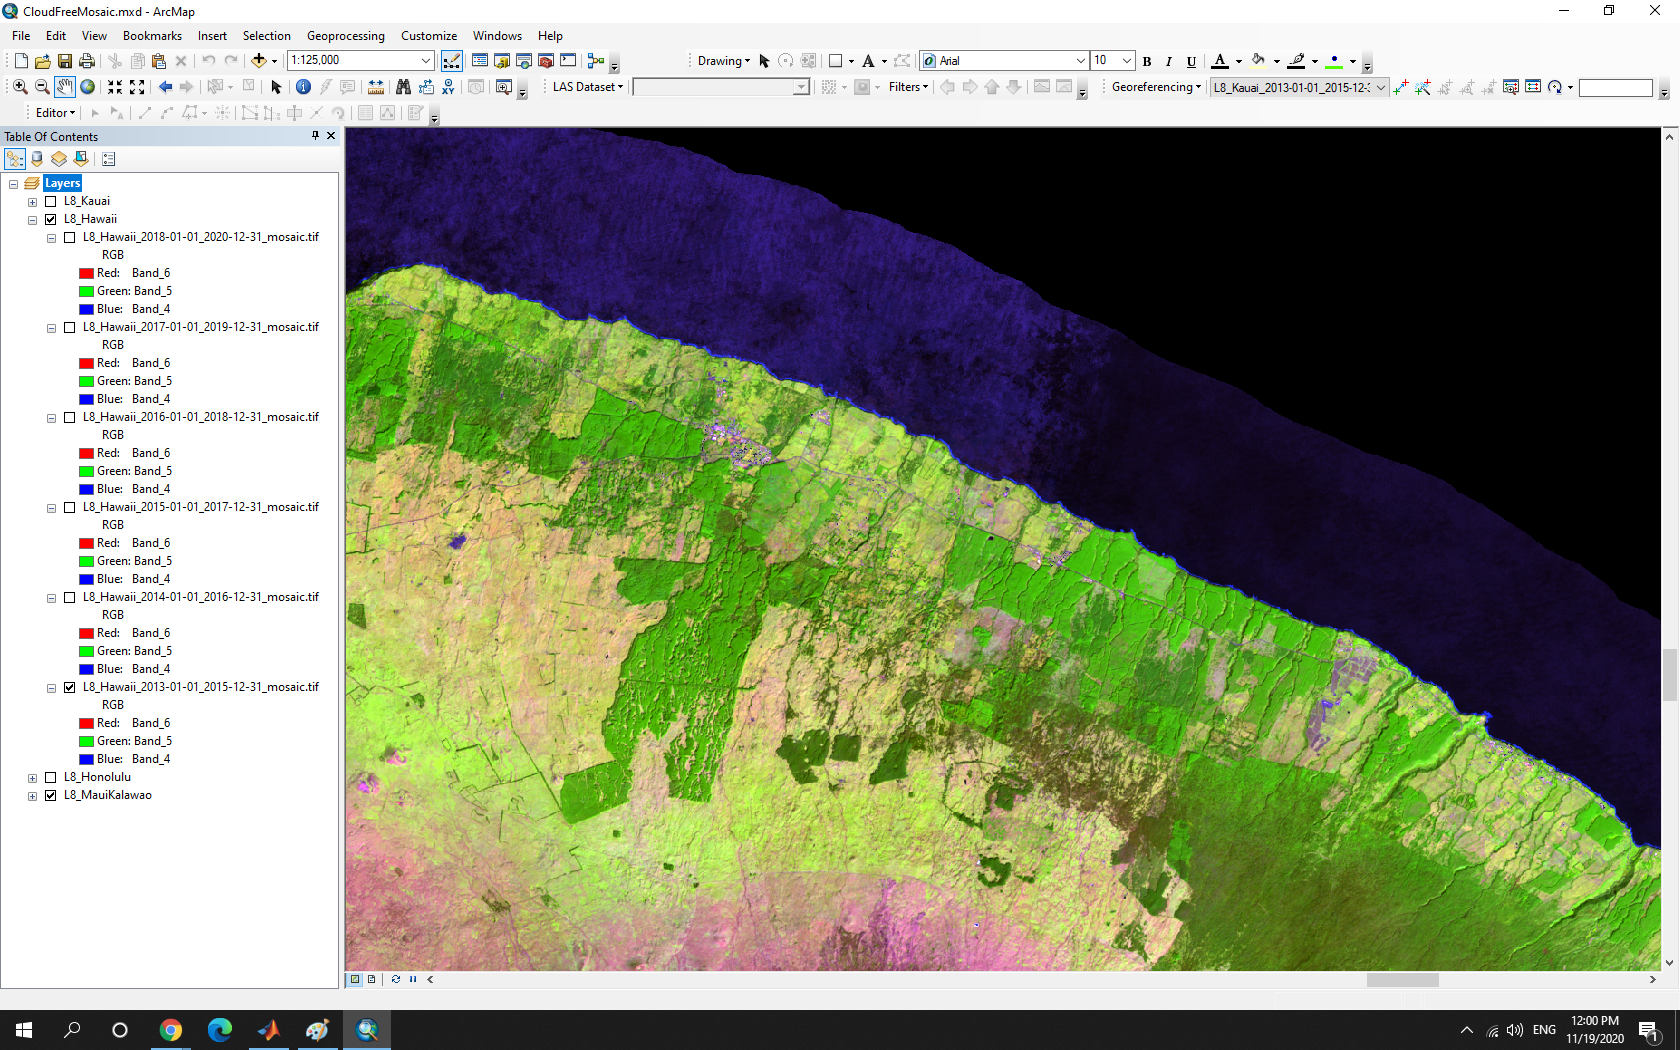Open the Georeferencing layer dropdown
This screenshot has height=1050, width=1680.
pos(1380,87)
